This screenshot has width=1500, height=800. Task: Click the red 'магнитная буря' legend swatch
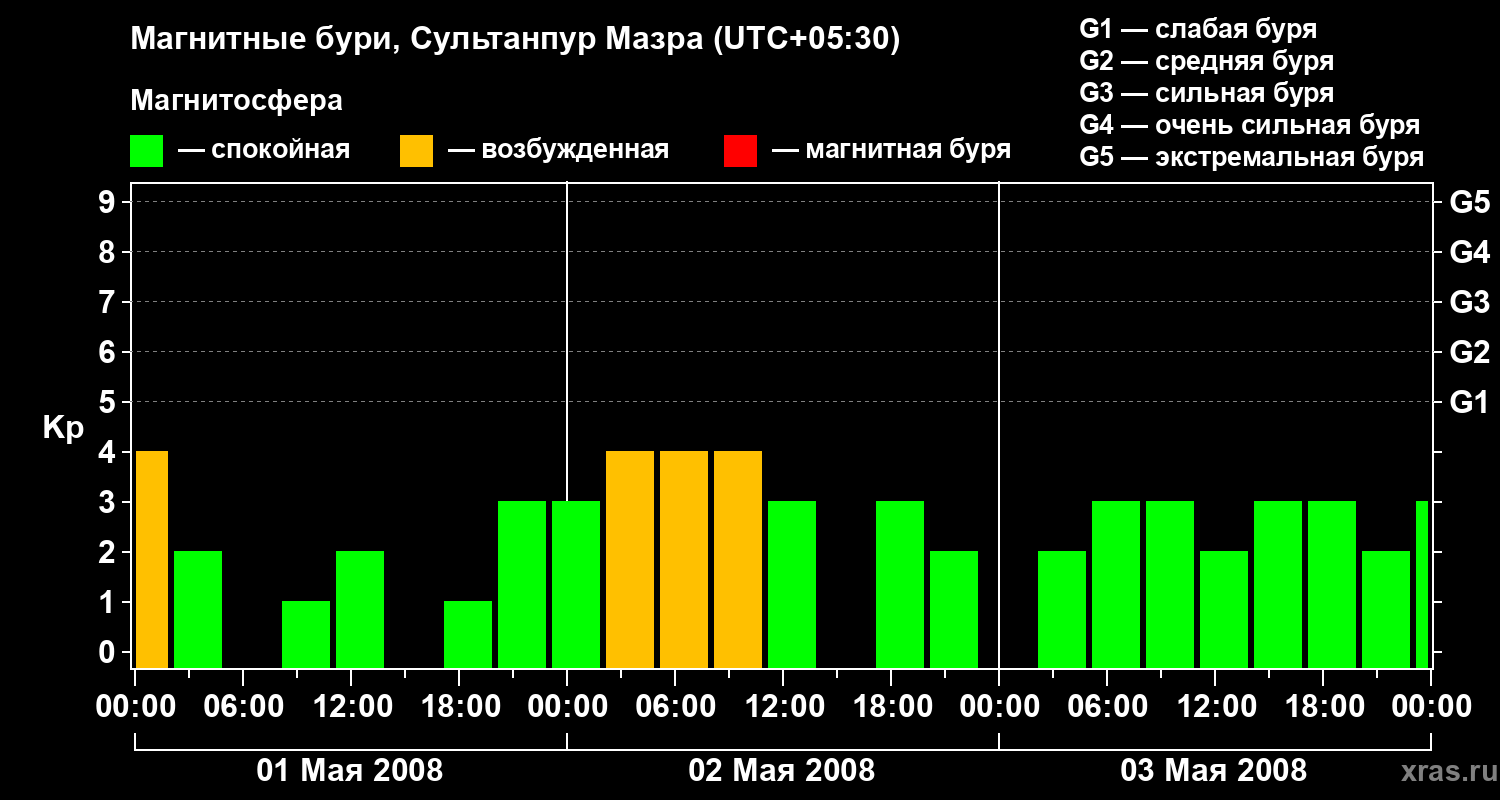[x=740, y=151]
